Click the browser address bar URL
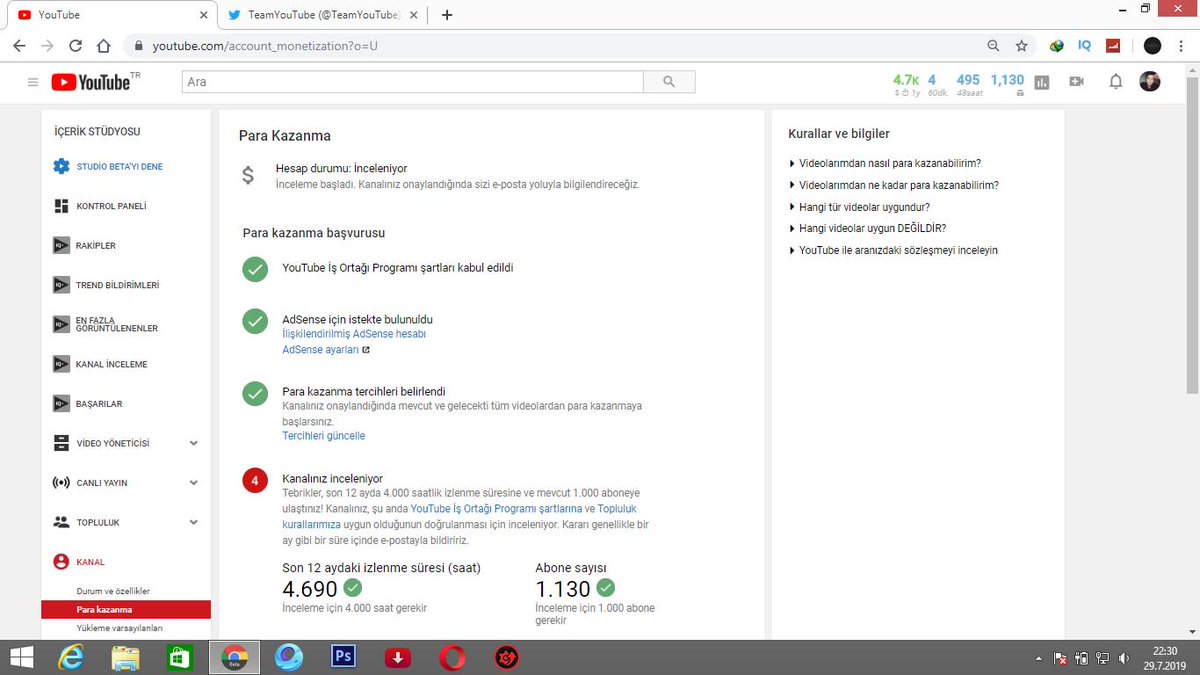Viewport: 1200px width, 675px height. tap(265, 46)
